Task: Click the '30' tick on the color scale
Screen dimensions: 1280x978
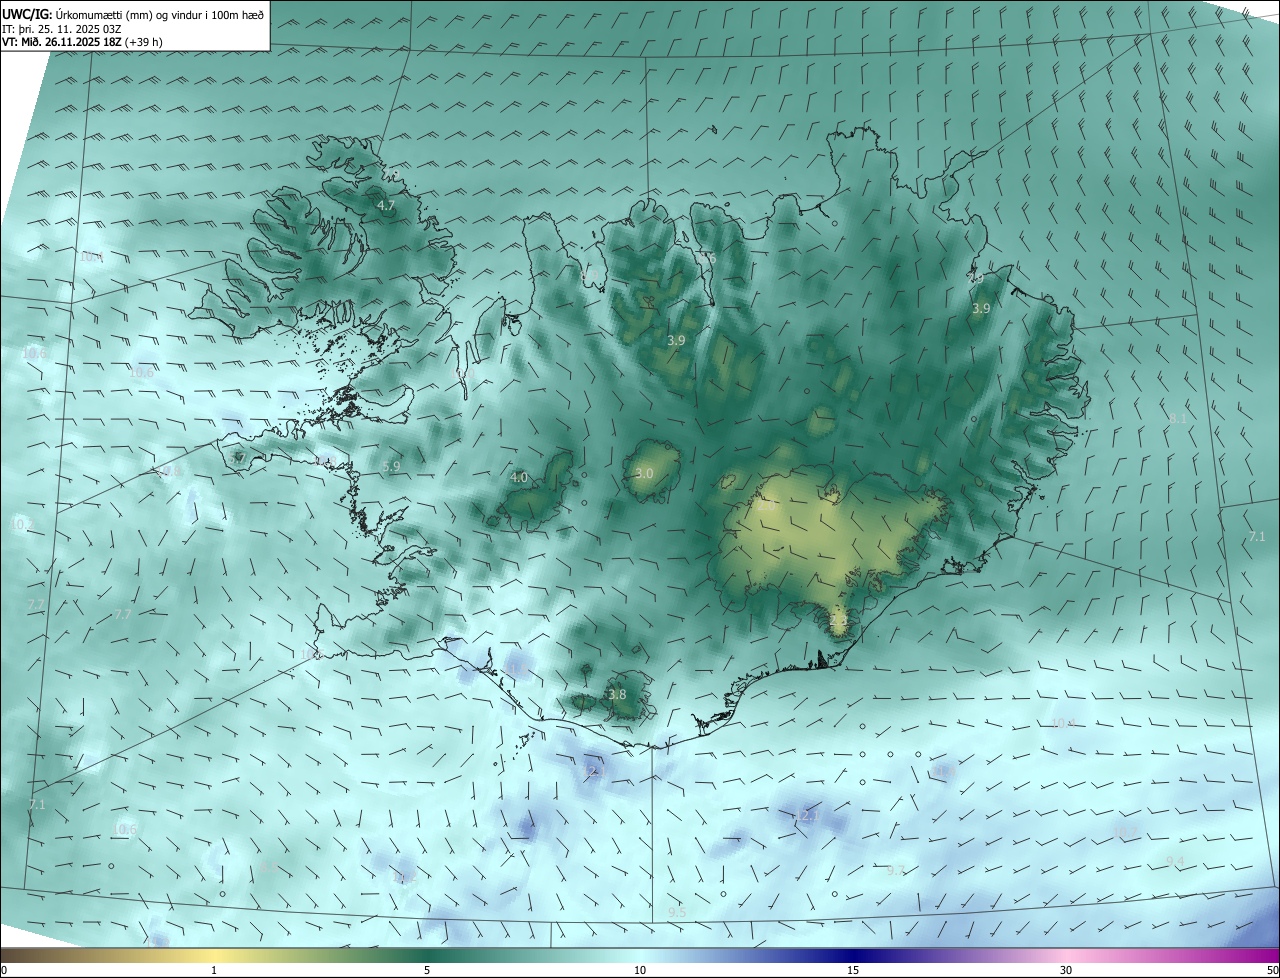Action: [x=1066, y=970]
